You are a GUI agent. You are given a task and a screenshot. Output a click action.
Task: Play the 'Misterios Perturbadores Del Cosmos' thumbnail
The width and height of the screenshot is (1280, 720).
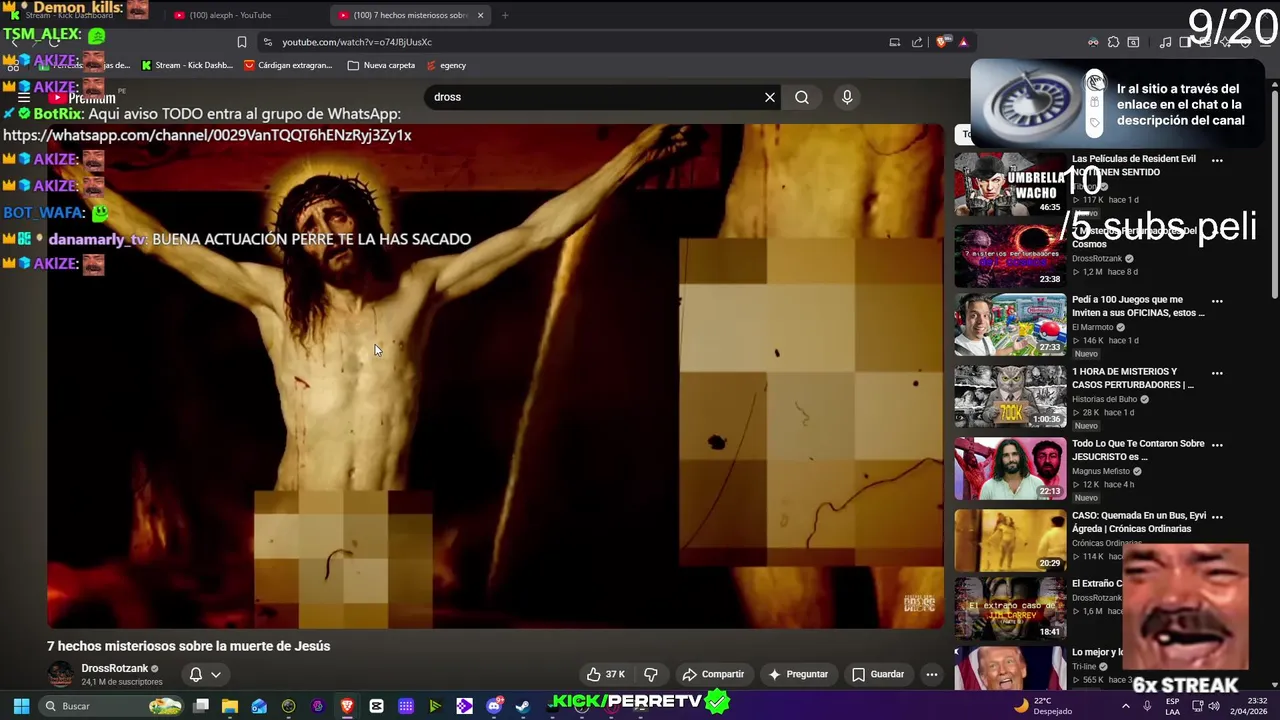tap(1010, 256)
